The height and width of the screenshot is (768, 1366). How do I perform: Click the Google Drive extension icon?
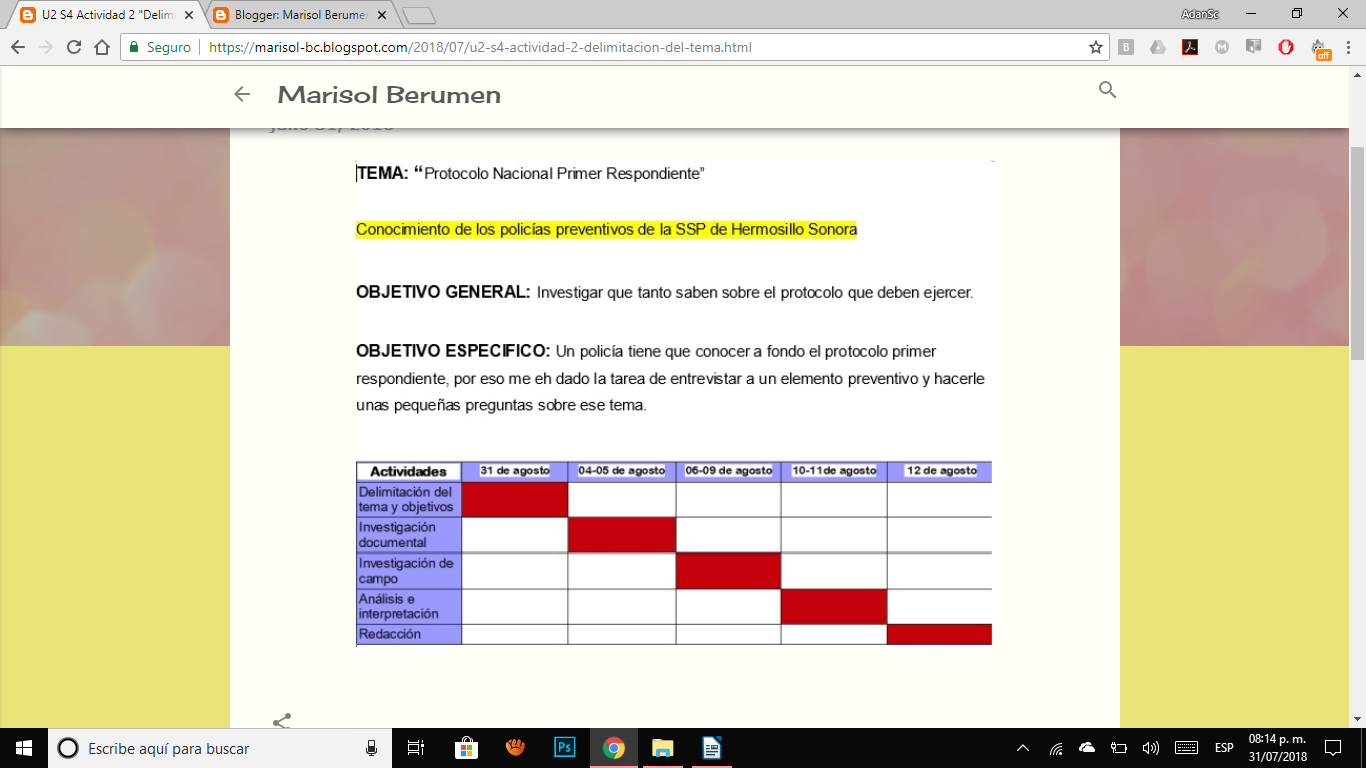[x=1158, y=46]
